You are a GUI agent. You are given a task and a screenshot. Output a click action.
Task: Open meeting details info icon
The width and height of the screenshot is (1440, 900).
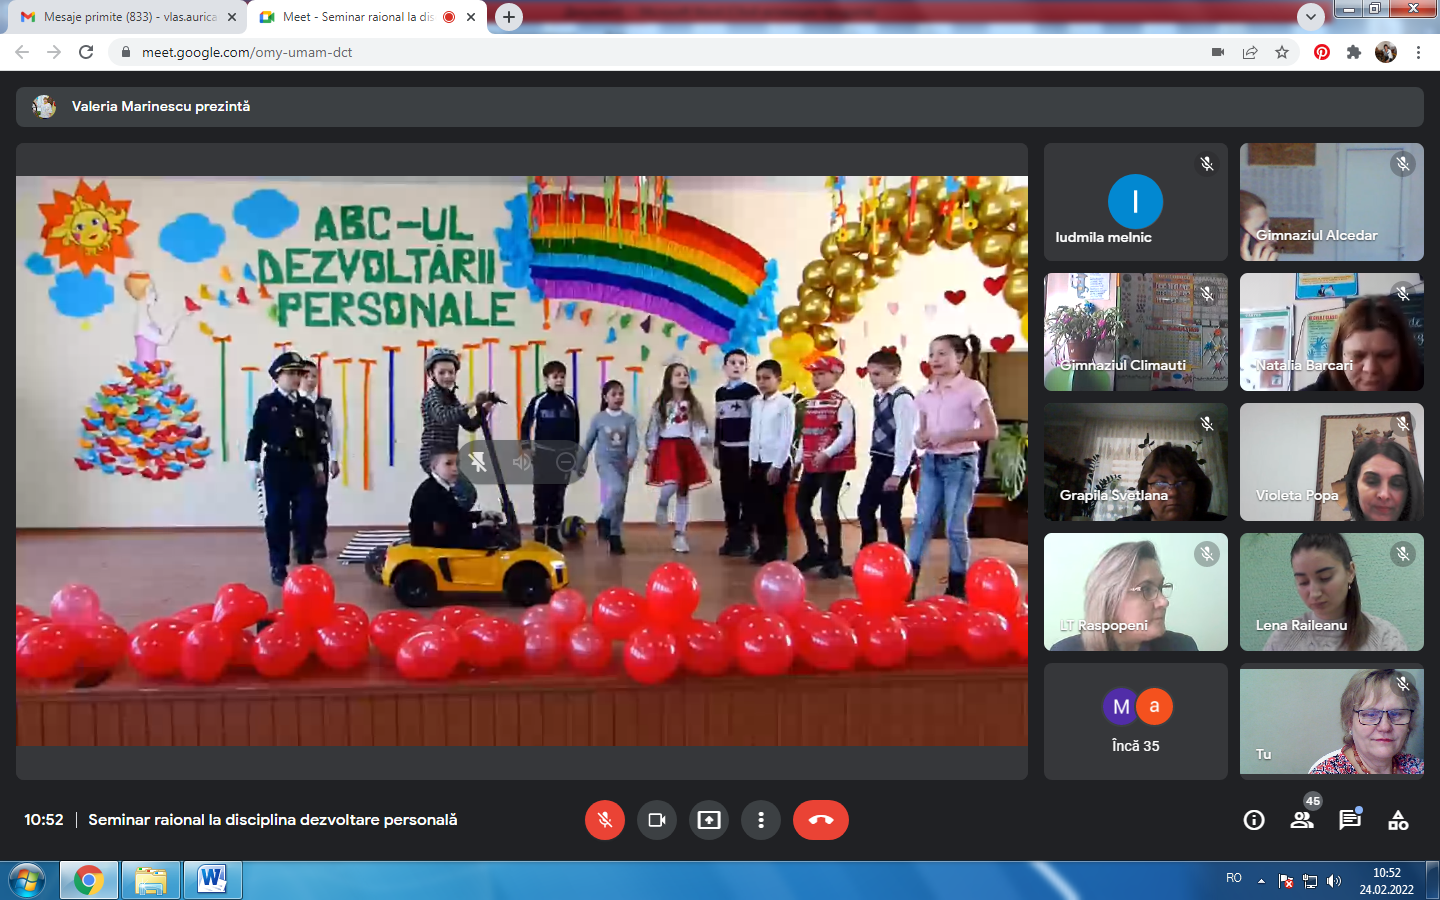tap(1254, 820)
